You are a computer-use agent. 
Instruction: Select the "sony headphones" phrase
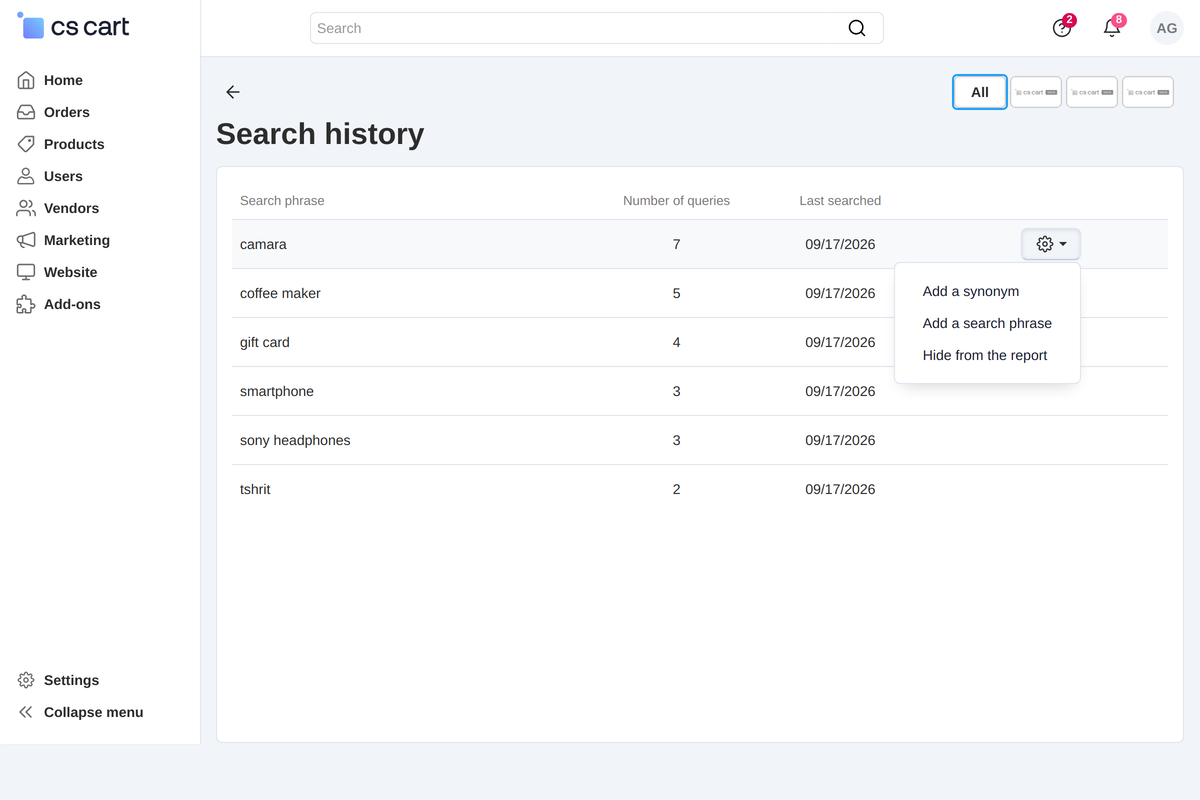[x=295, y=440]
